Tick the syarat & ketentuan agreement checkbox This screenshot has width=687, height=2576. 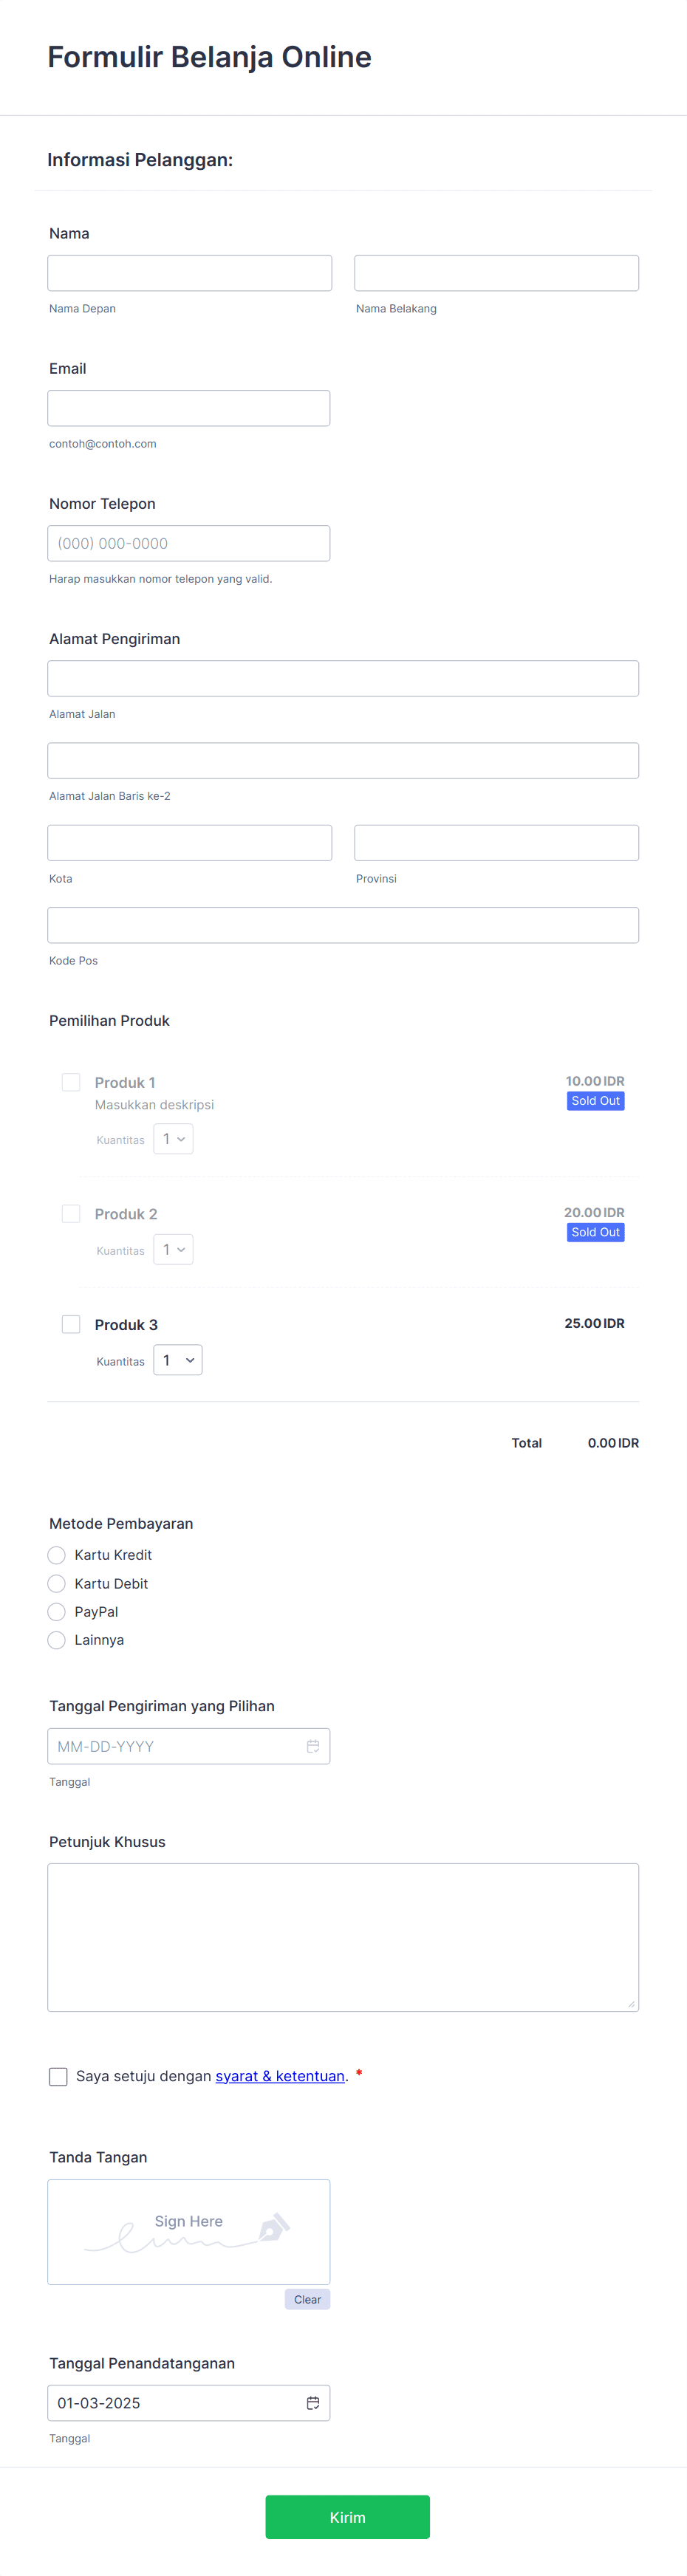58,2076
